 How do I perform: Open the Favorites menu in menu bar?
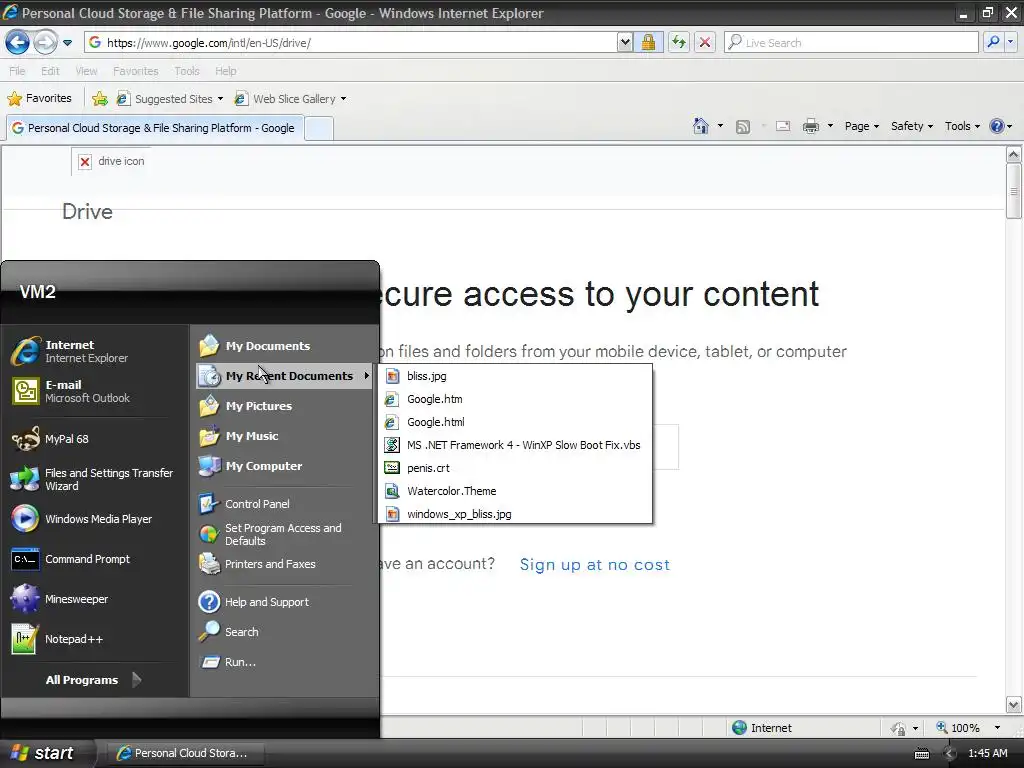(135, 71)
